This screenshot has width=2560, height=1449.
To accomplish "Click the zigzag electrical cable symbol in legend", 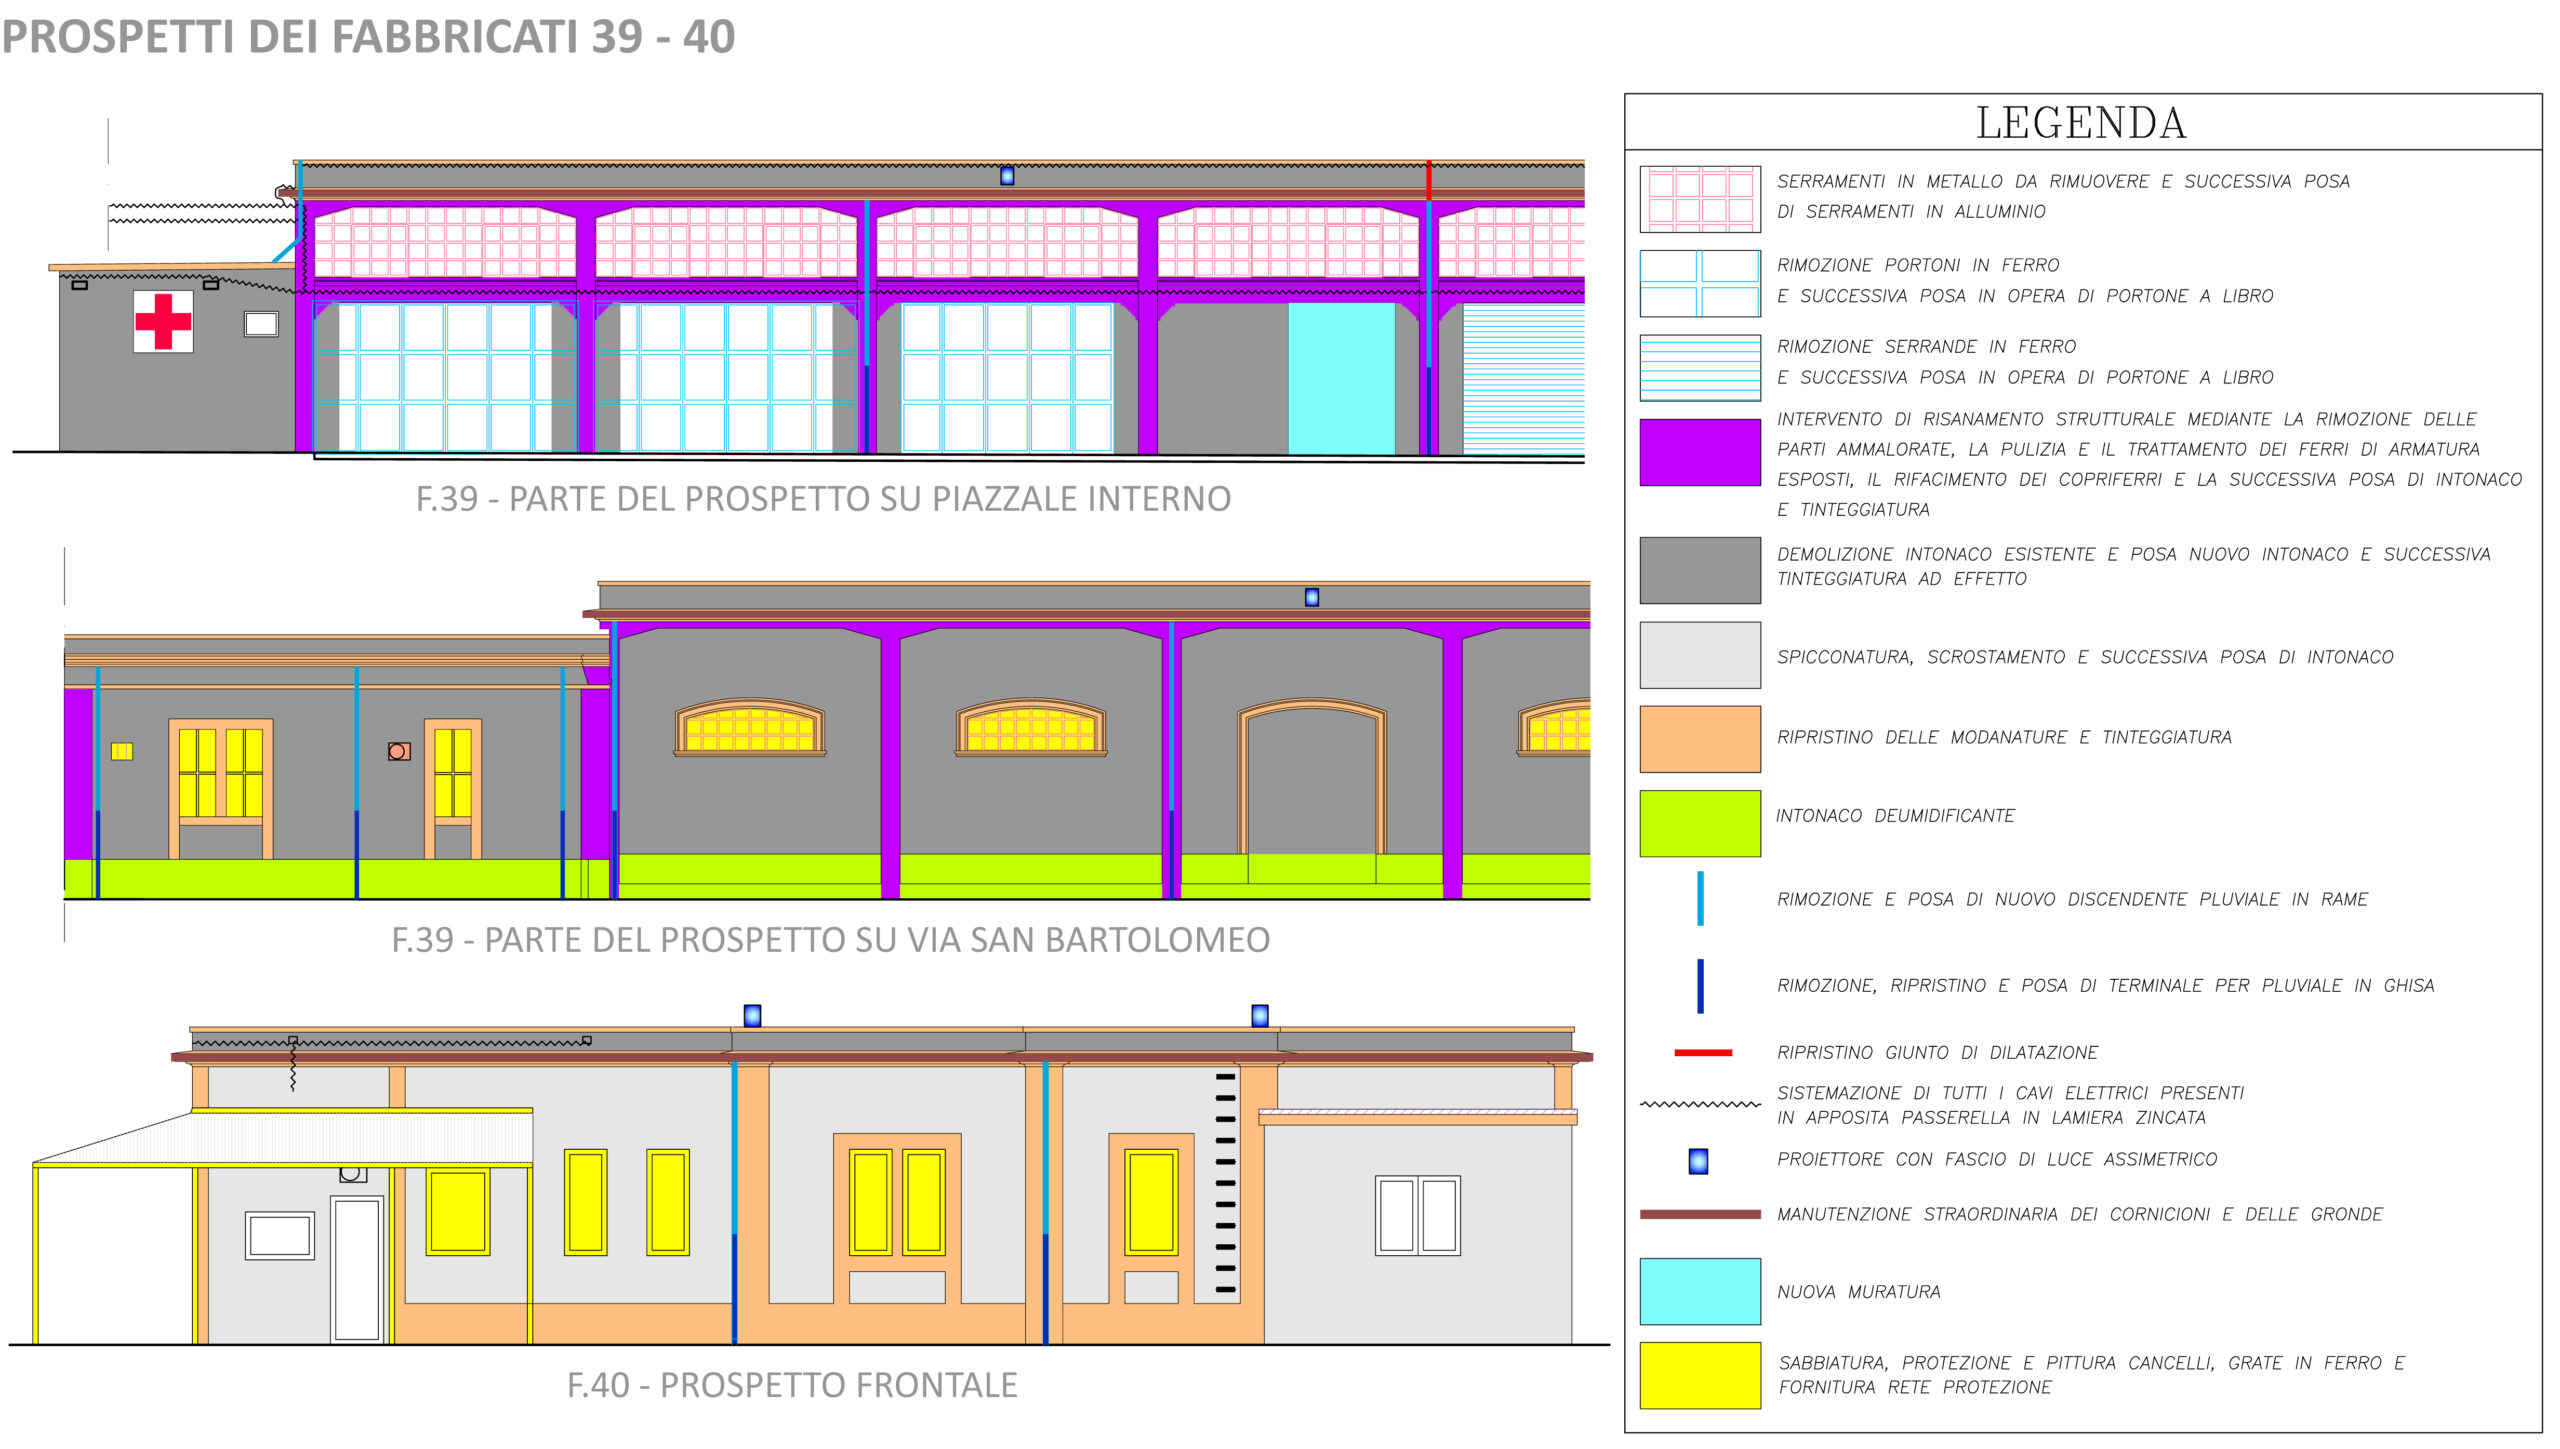I will [1700, 1105].
